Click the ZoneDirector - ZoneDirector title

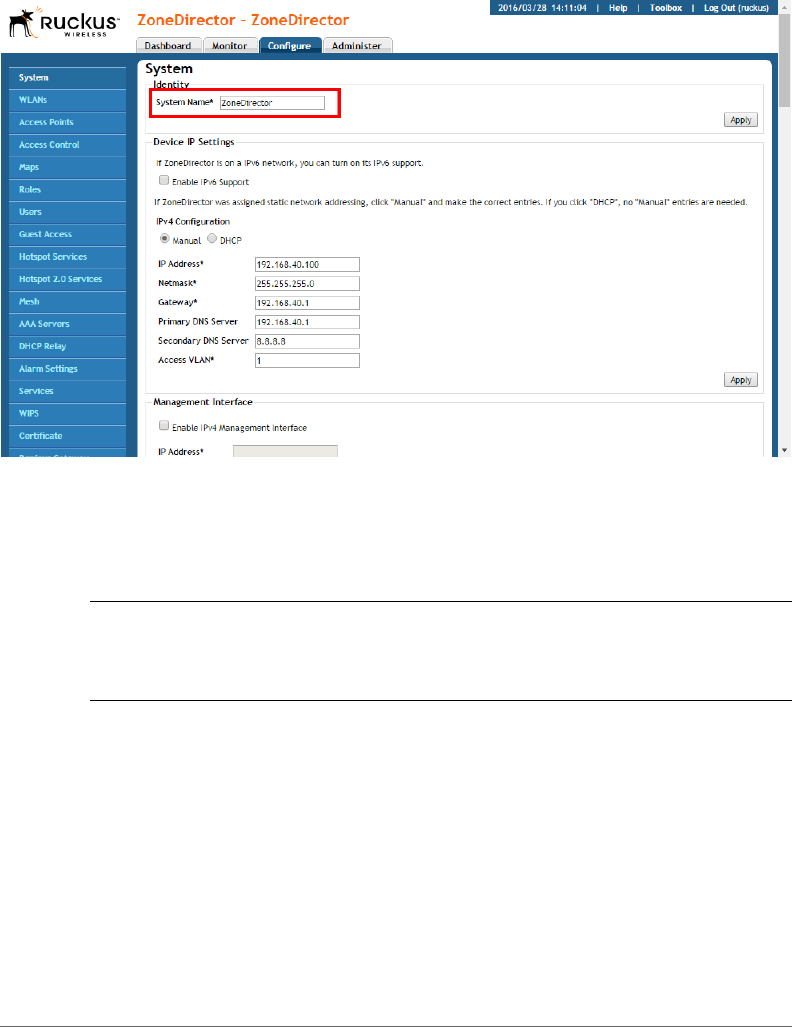coord(243,20)
